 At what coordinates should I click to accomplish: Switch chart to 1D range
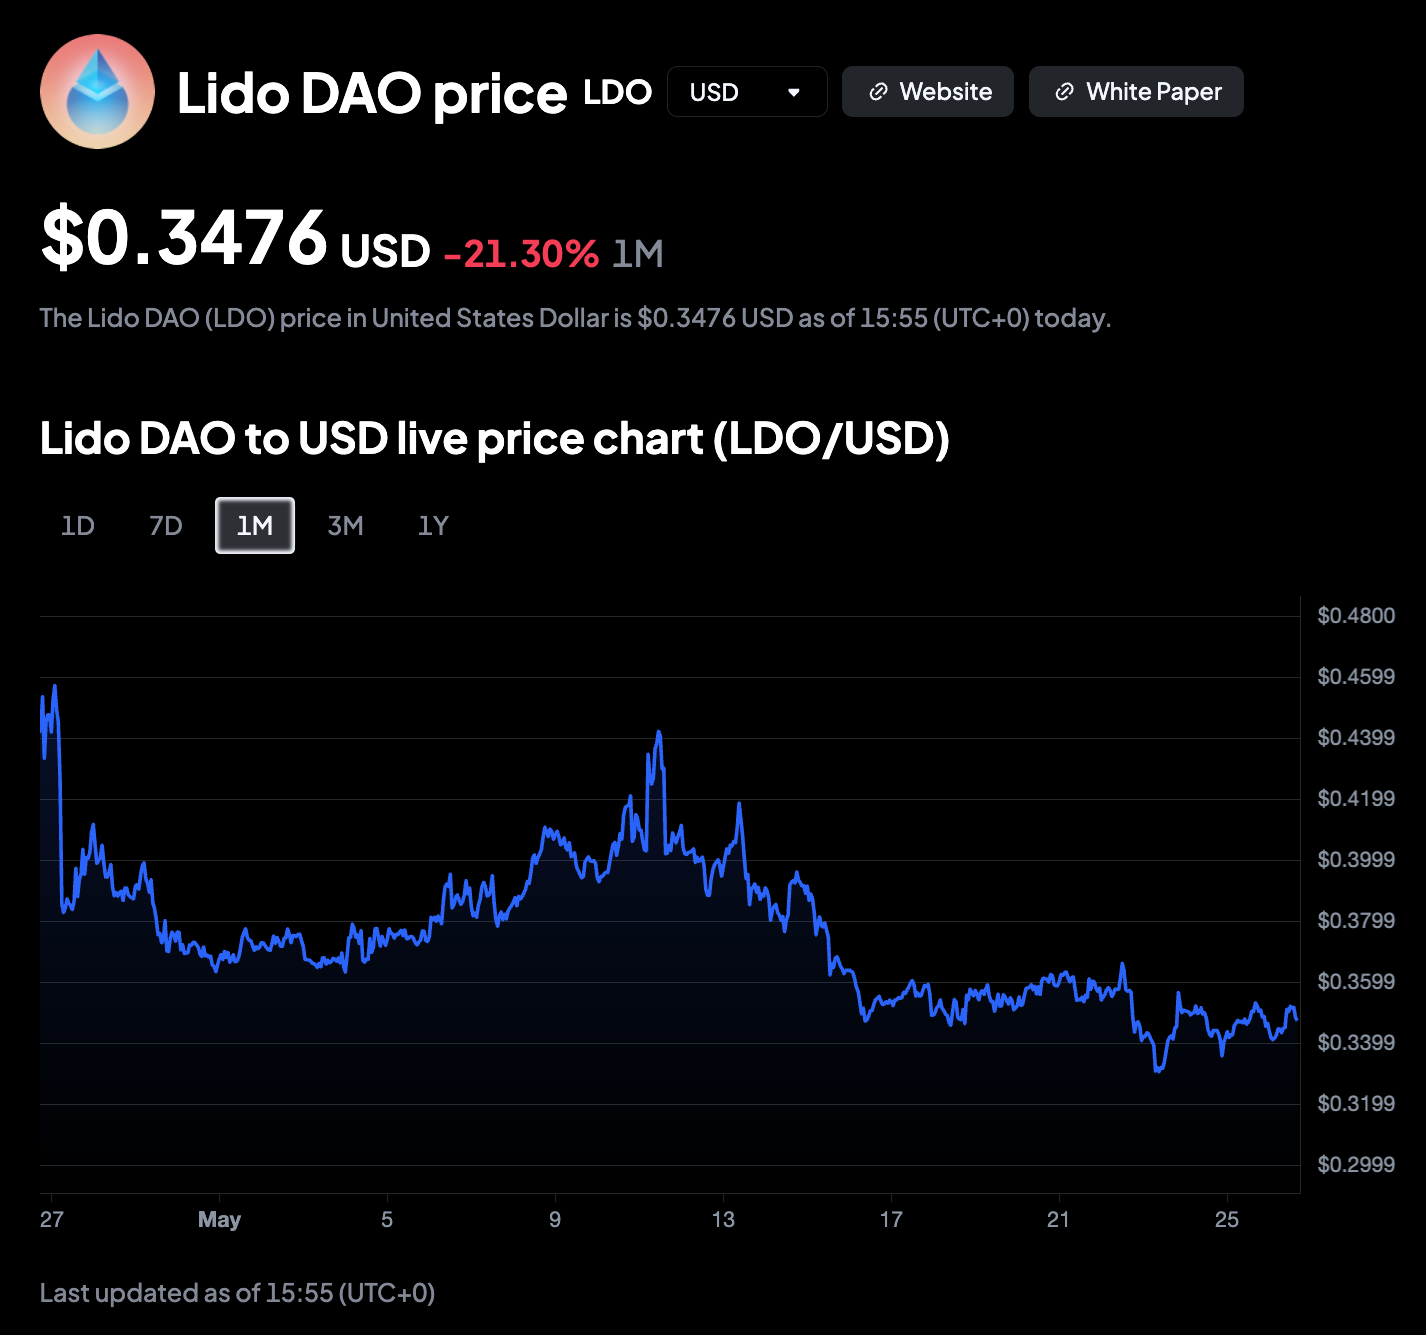pyautogui.click(x=78, y=525)
